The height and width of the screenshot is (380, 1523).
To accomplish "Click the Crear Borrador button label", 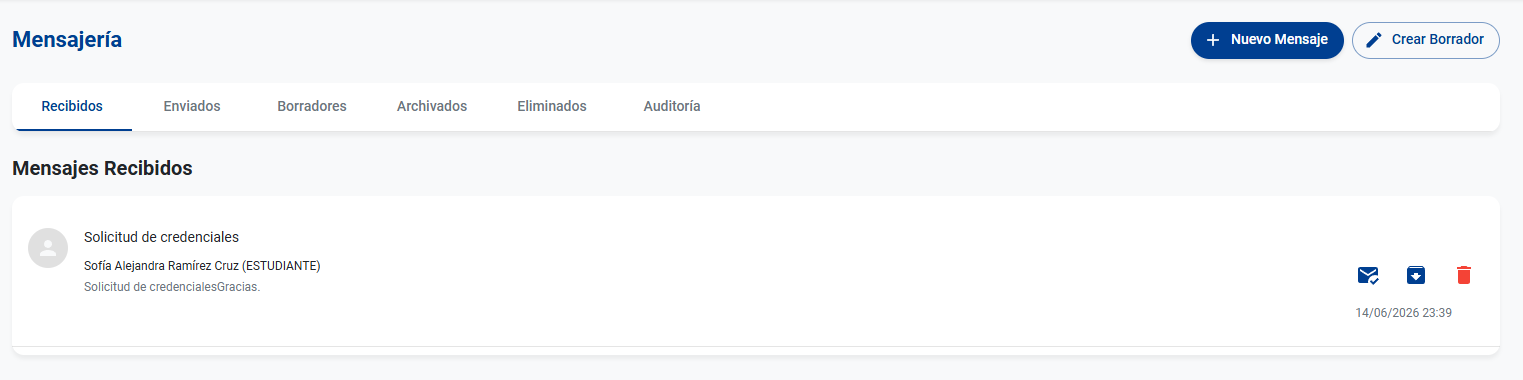I will tap(1438, 40).
